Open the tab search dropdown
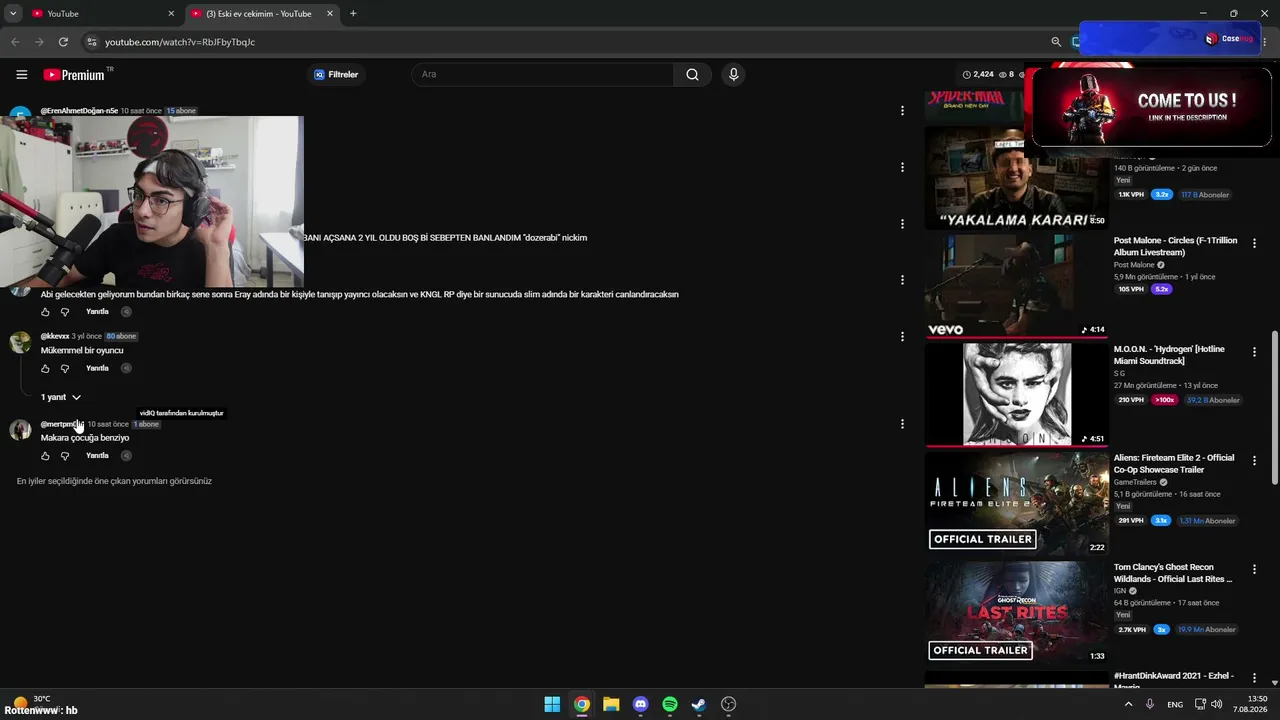Screen dimensions: 1280x720 (13, 14)
